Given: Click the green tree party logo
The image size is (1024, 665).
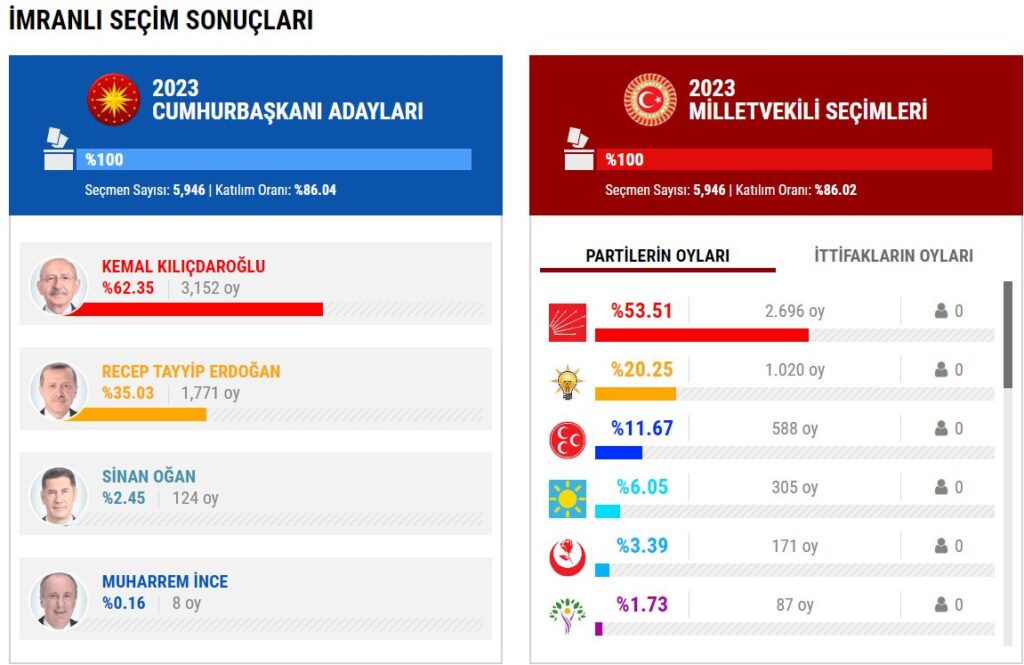Looking at the screenshot, I should pyautogui.click(x=567, y=616).
